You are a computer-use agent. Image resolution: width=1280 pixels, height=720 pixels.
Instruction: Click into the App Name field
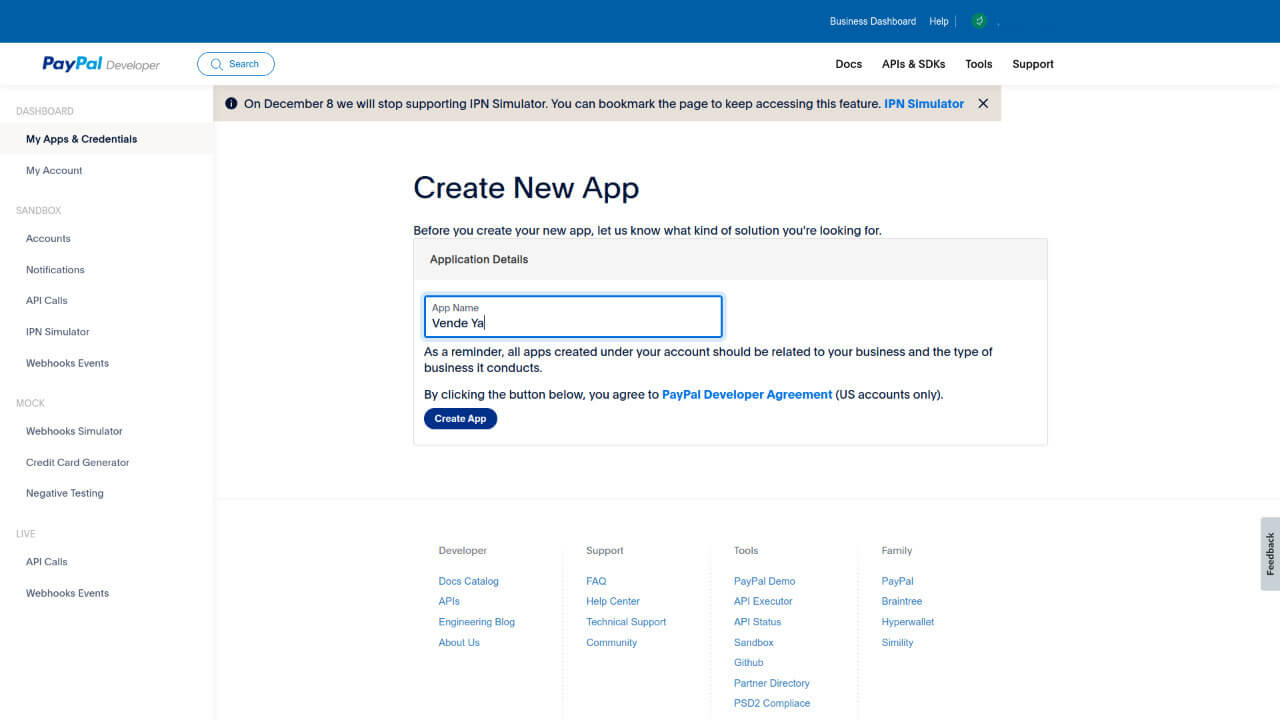pos(573,316)
